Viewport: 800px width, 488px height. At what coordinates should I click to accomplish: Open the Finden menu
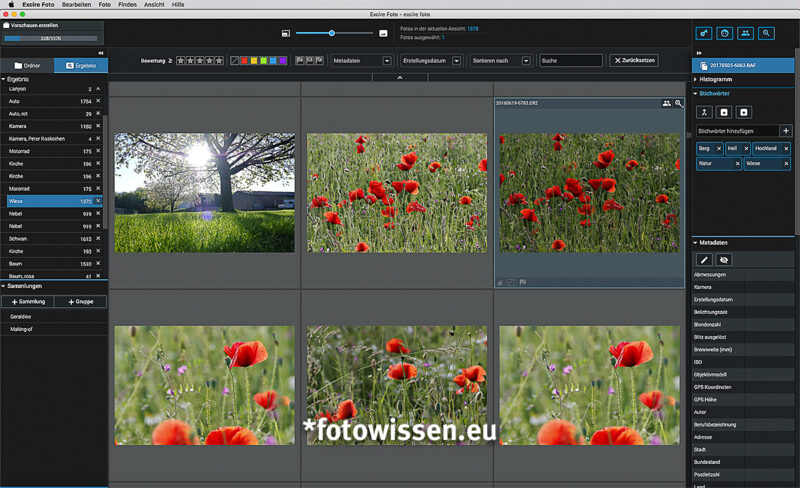(128, 5)
